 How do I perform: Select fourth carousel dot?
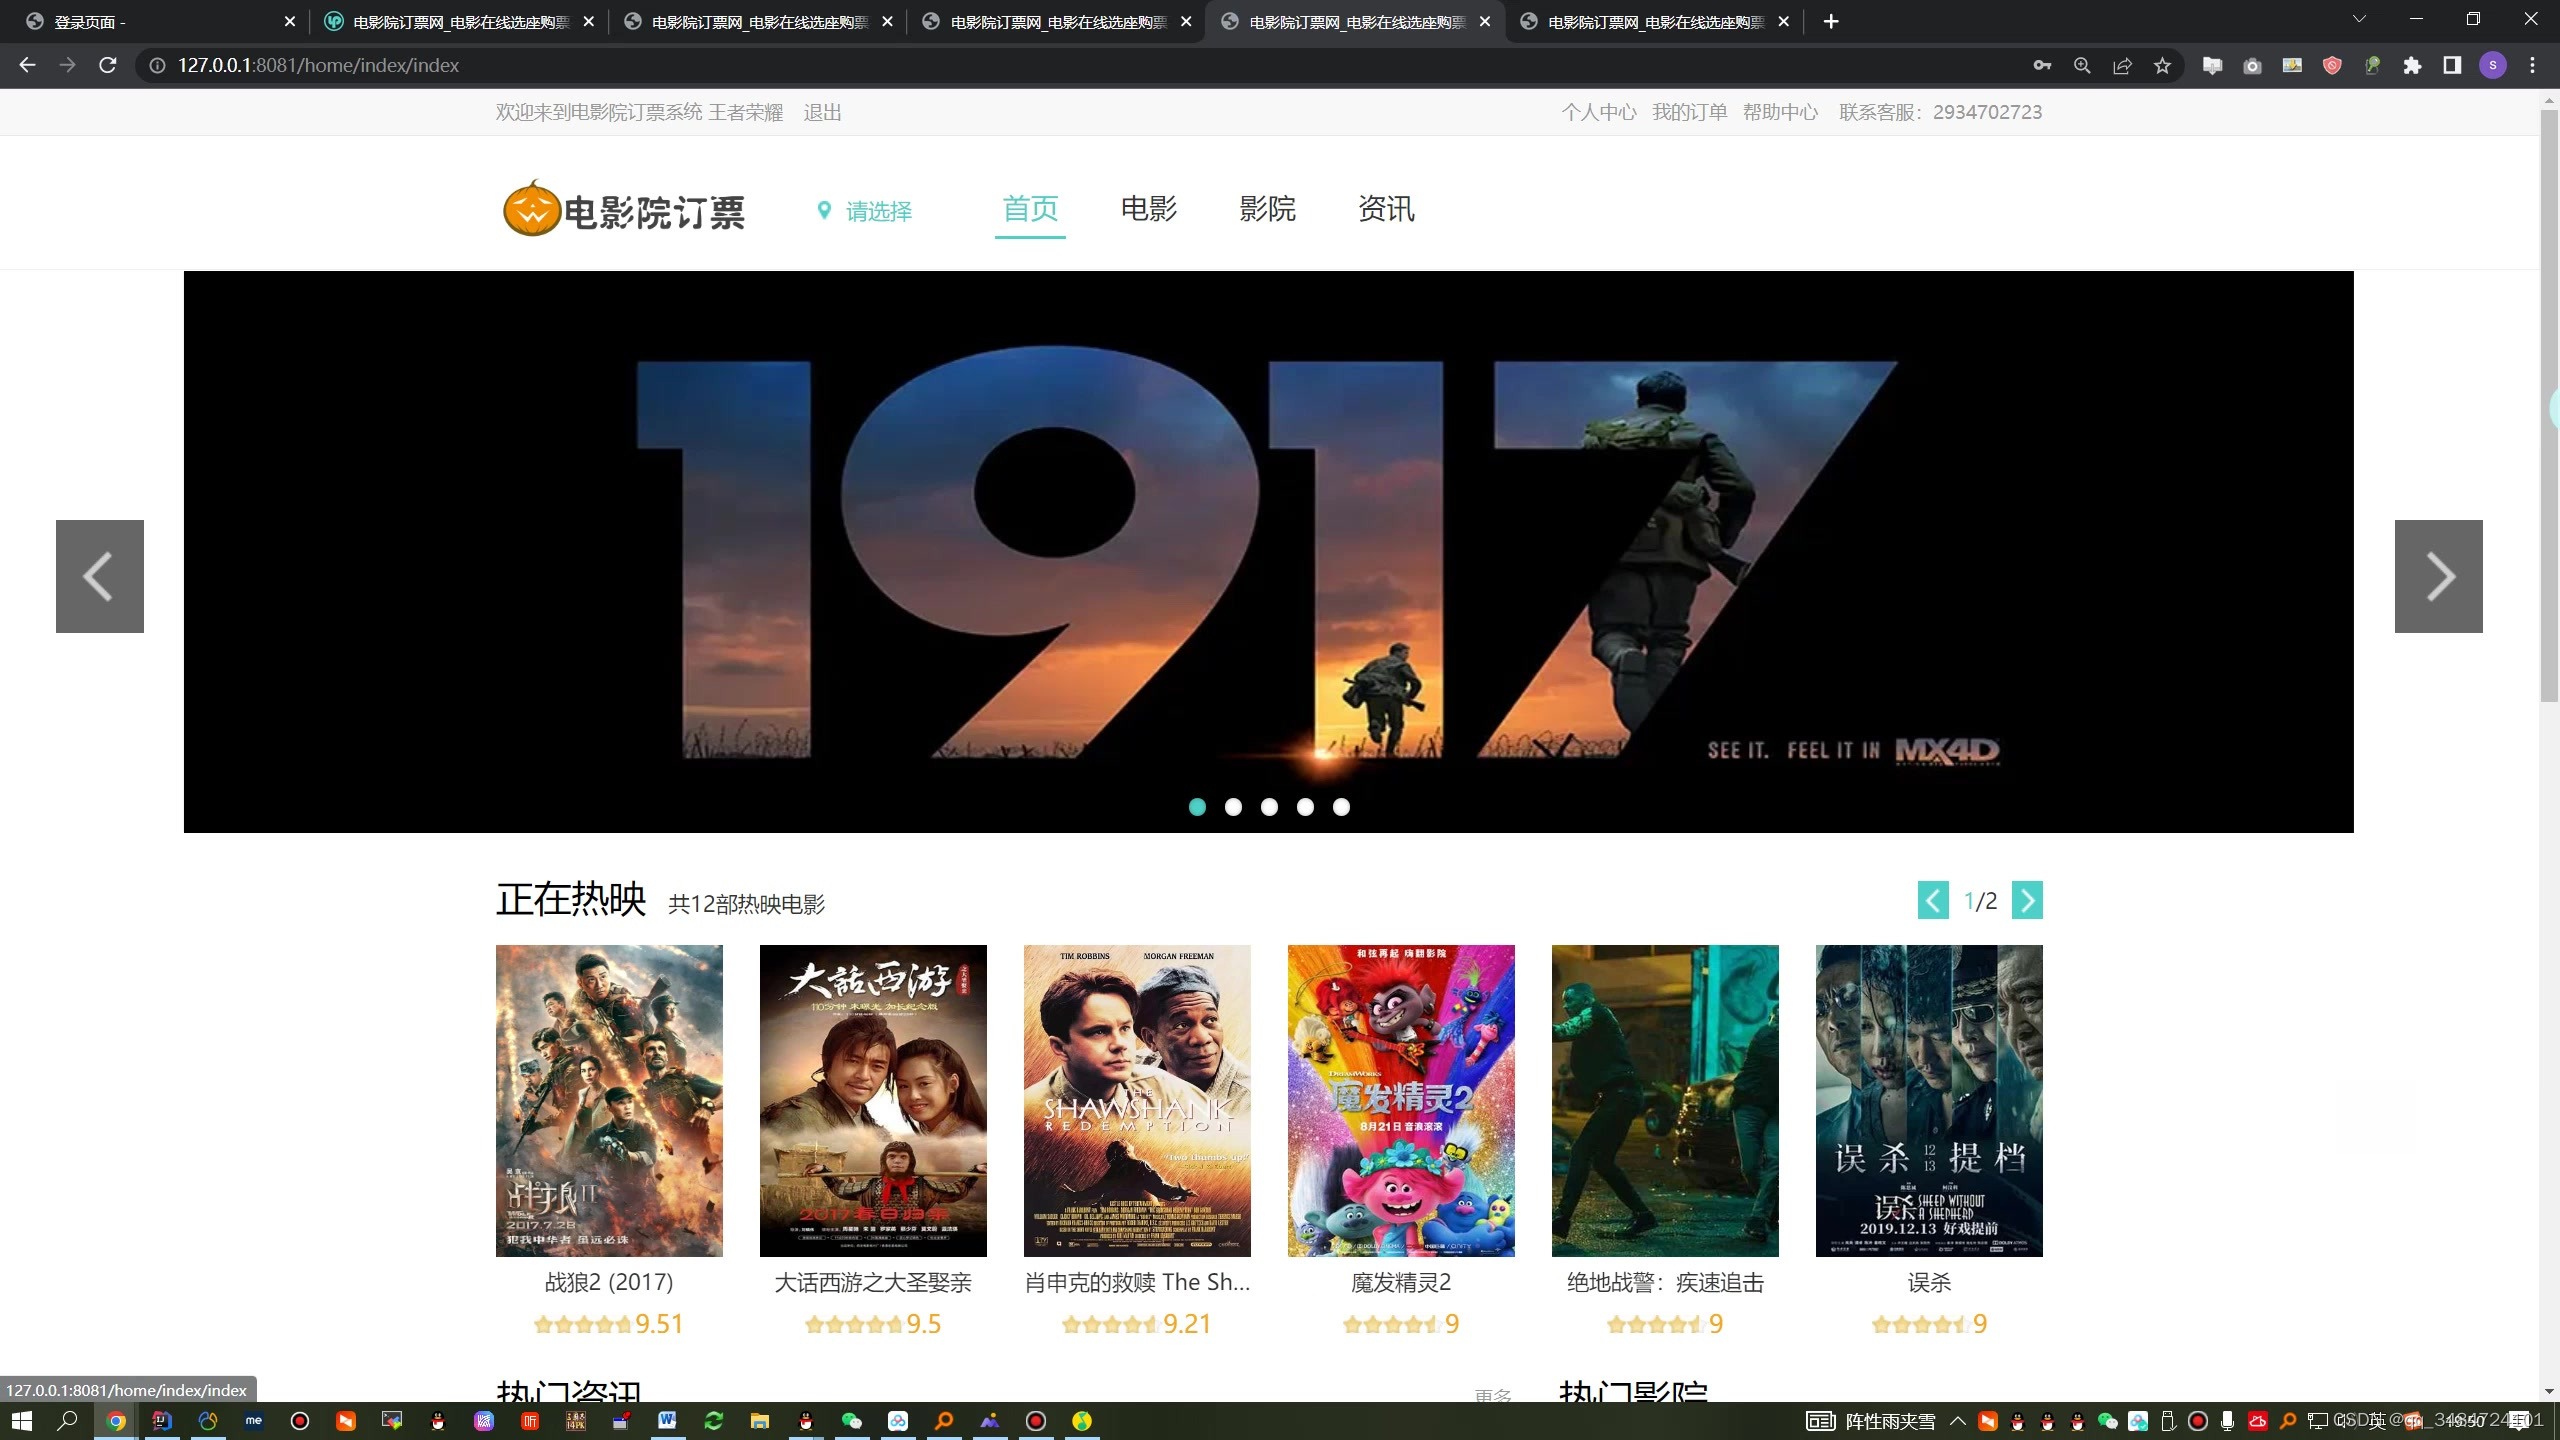pos(1305,807)
